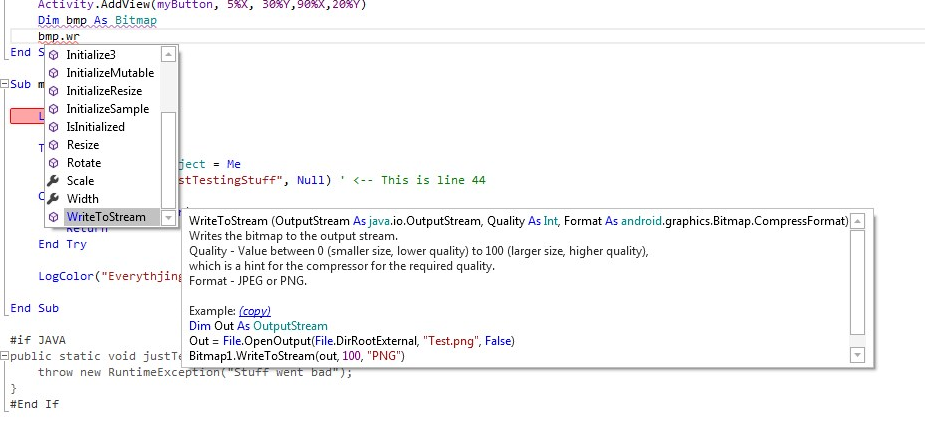Select InitializeSample method suggestion
Screen dimensions: 925x425
click(108, 109)
